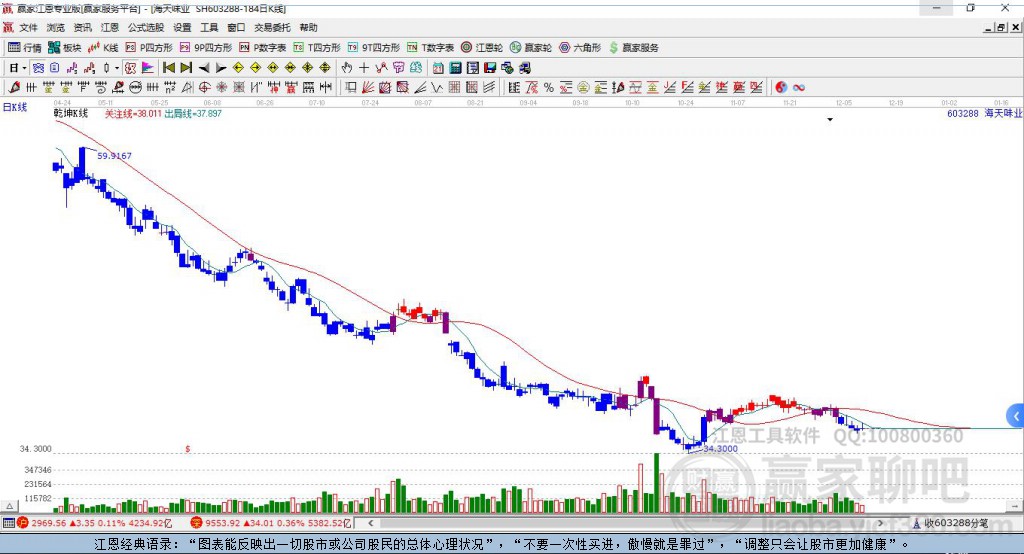Open the calculator icon
This screenshot has height=554, width=1024.
456,68
